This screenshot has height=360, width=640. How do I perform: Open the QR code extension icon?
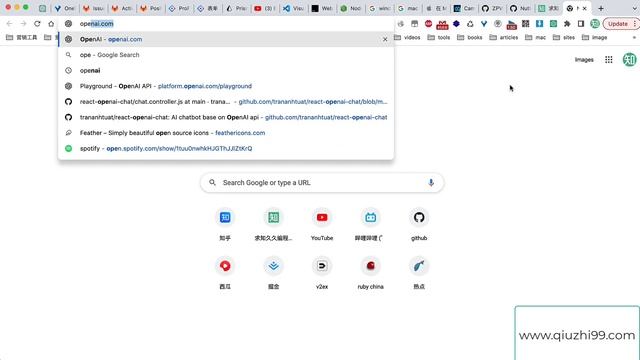525,24
